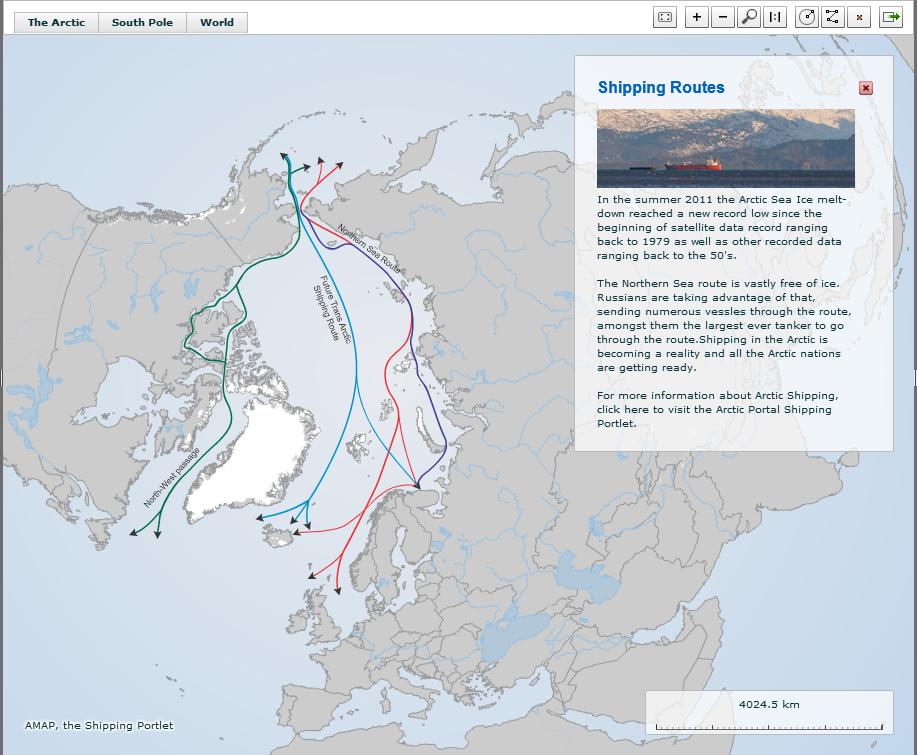
Task: Activate the magnifier zoom tool
Action: 749,17
